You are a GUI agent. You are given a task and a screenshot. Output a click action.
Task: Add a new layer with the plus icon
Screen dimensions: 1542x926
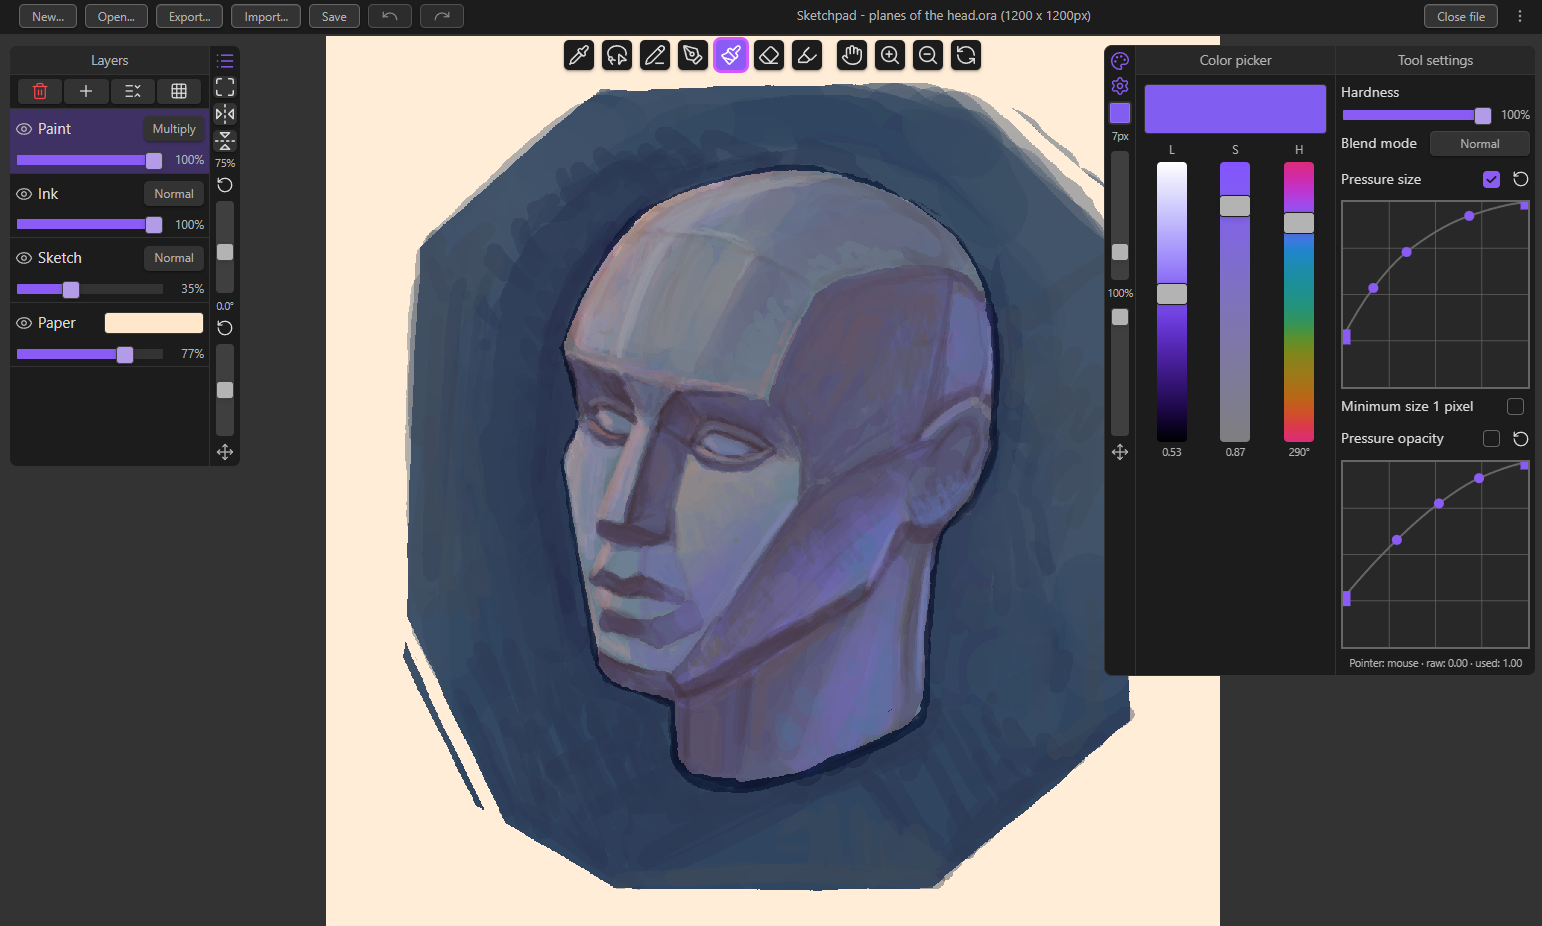tap(86, 91)
